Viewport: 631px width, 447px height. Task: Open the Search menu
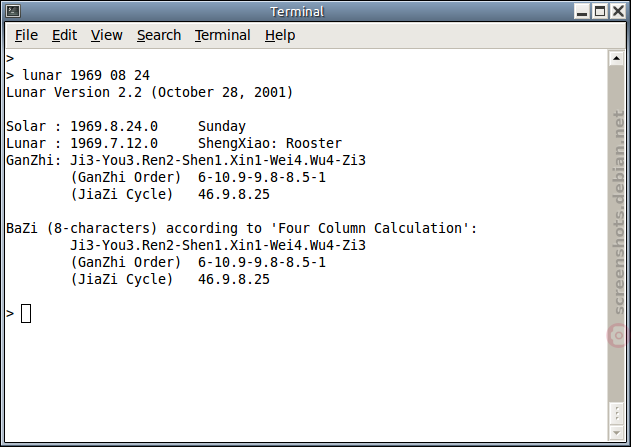[x=159, y=35]
